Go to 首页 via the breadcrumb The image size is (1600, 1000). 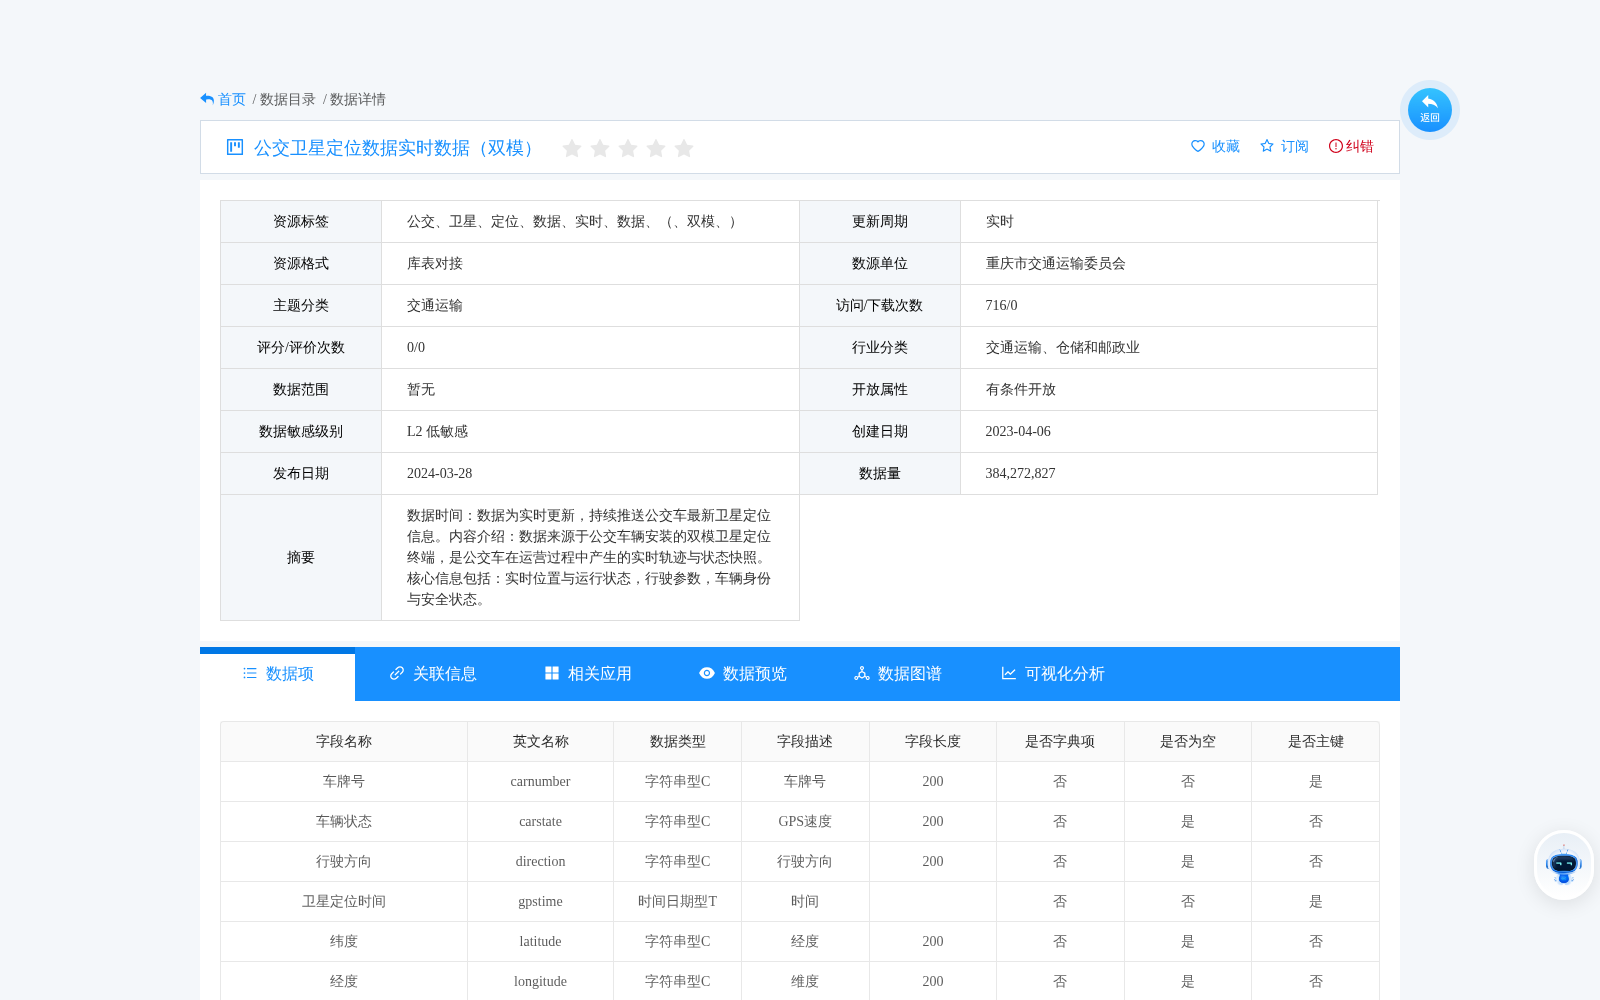232,99
